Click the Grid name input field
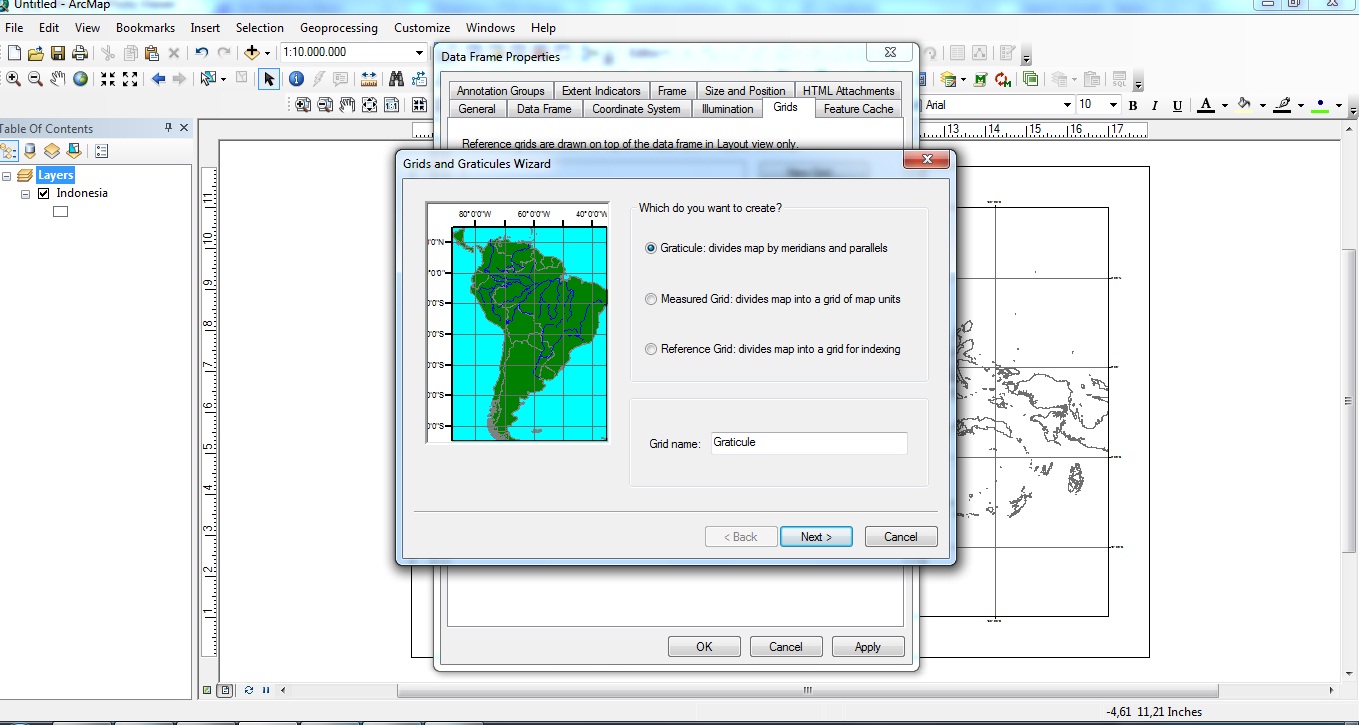This screenshot has height=725, width=1359. click(809, 443)
